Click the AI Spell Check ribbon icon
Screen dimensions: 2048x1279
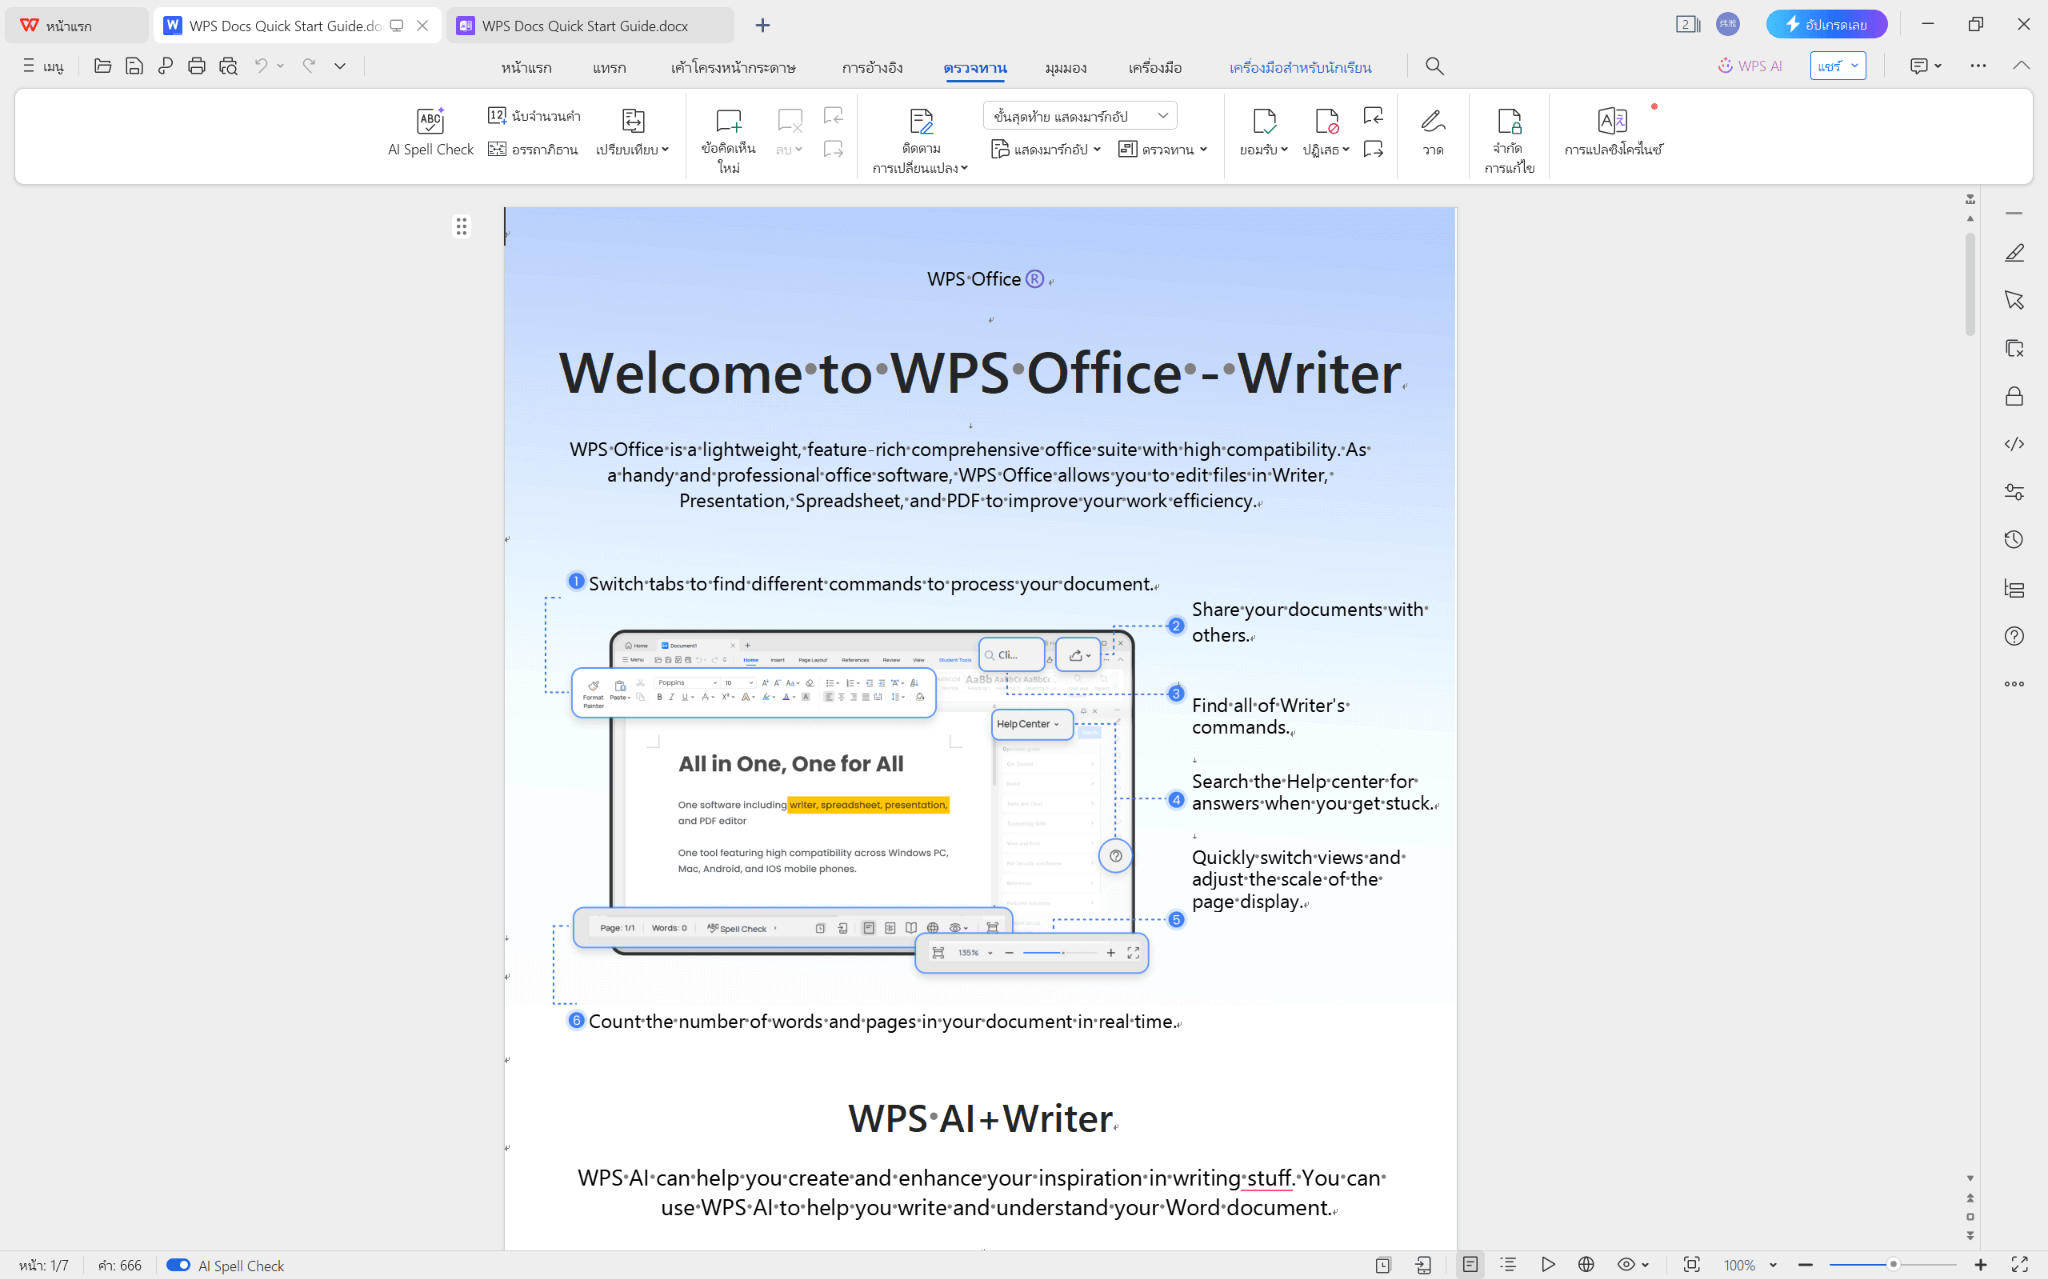pos(430,122)
